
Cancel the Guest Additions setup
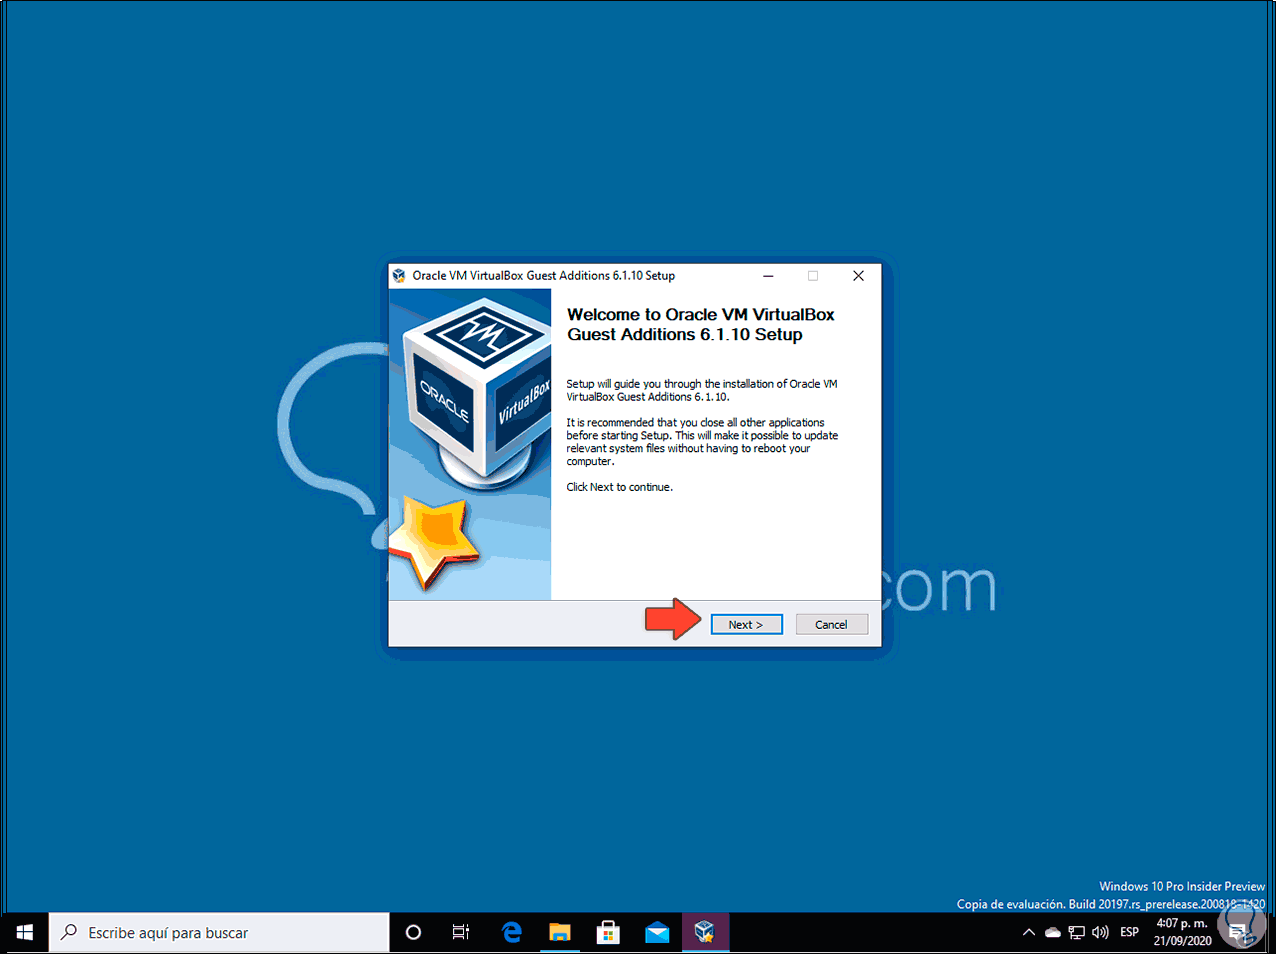pyautogui.click(x=831, y=624)
